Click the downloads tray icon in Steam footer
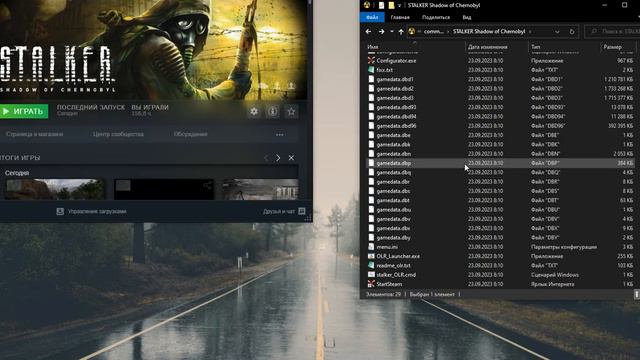Image resolution: width=640 pixels, height=360 pixels. 60,211
